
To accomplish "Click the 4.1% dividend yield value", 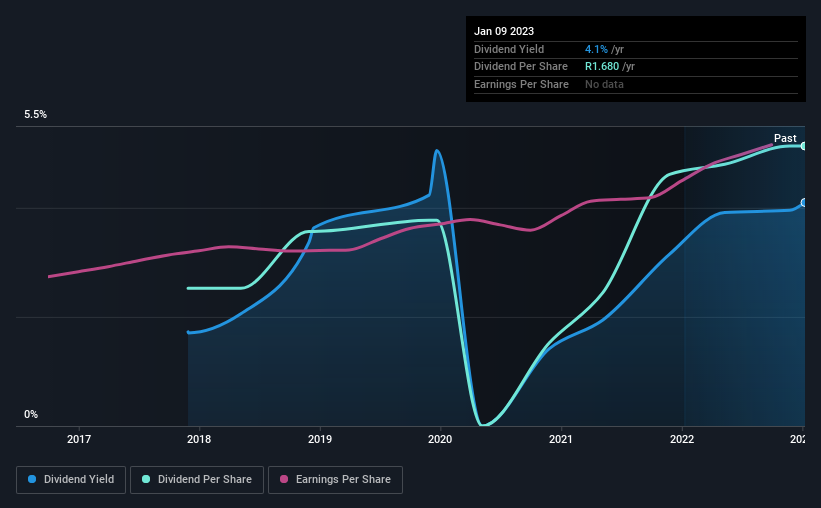I will [x=596, y=49].
